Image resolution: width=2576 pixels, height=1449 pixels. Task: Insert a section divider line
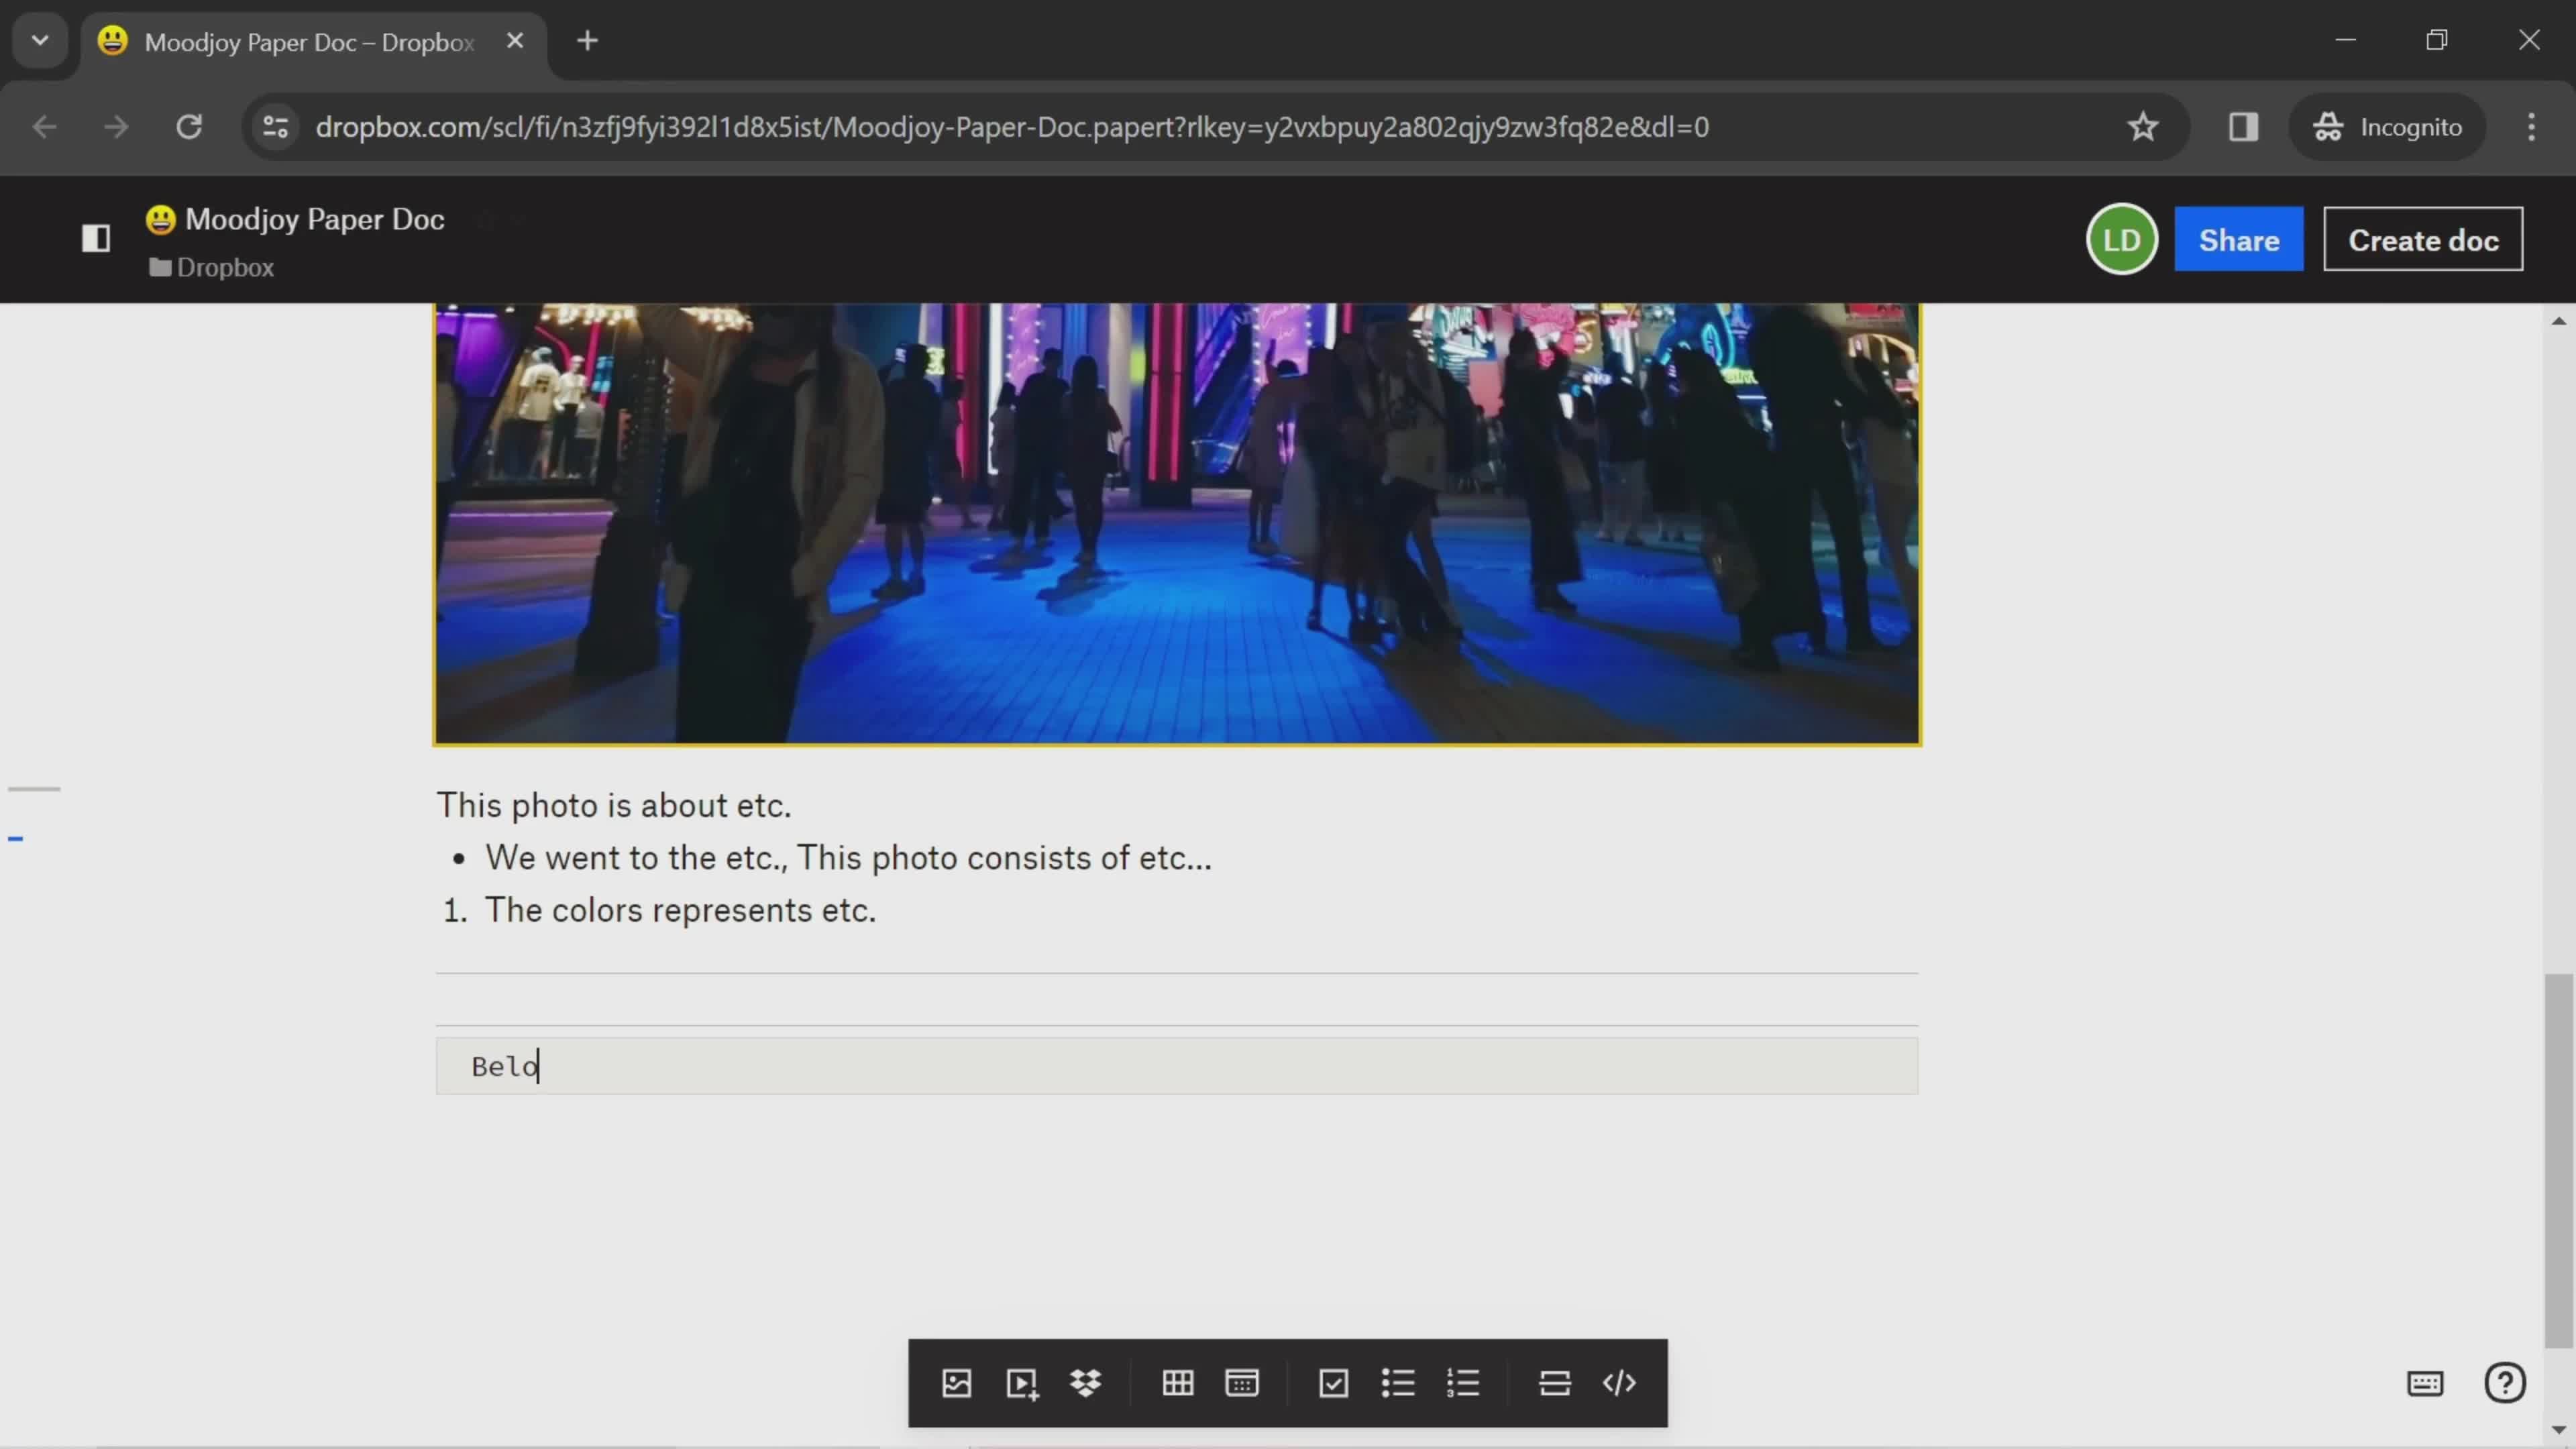pos(1554,1383)
